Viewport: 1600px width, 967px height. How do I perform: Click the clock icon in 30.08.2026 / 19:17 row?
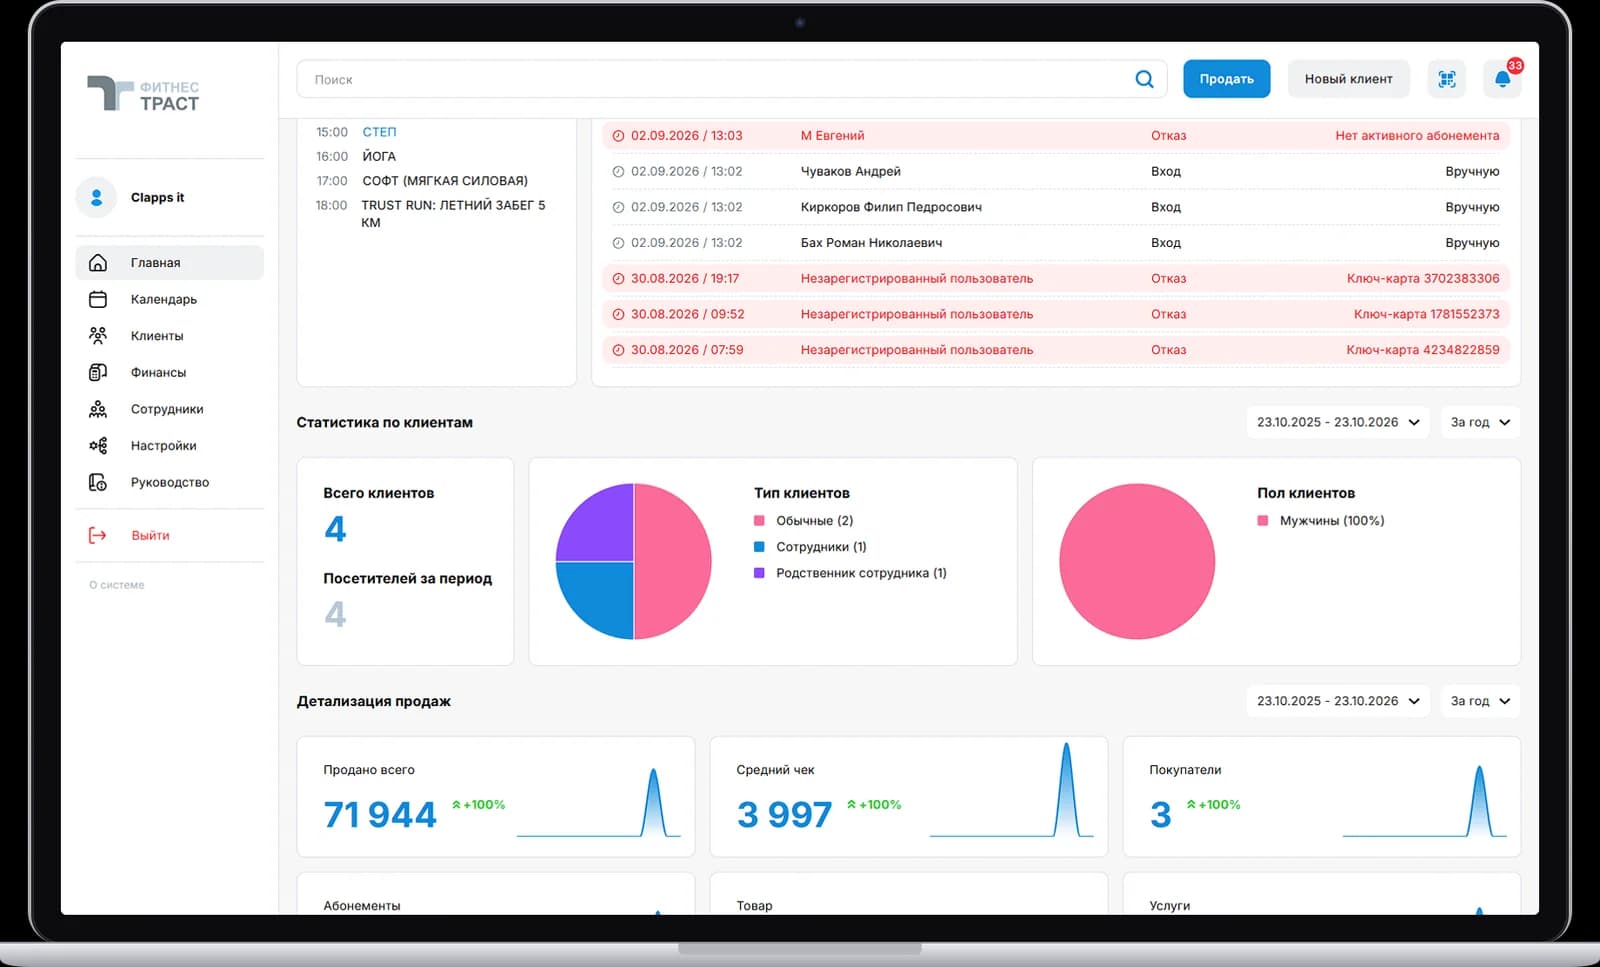pyautogui.click(x=618, y=279)
